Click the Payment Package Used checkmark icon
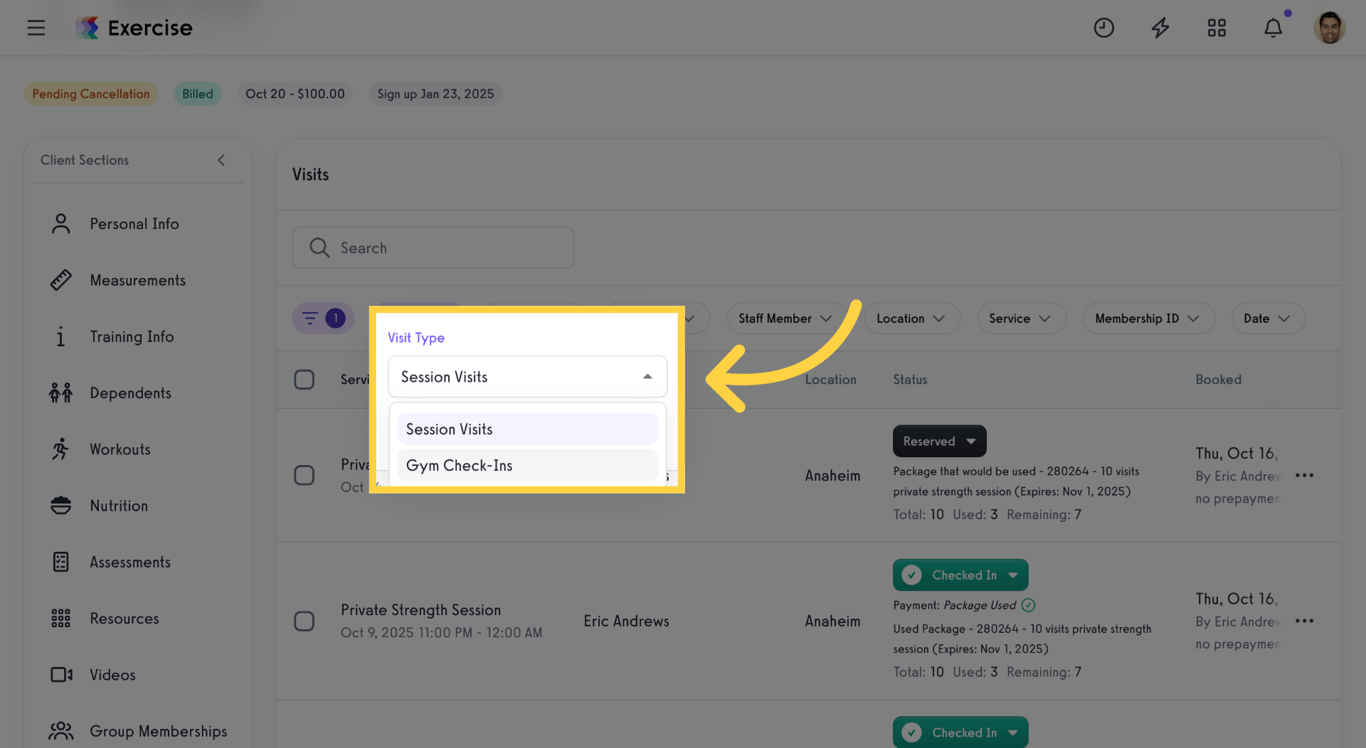The height and width of the screenshot is (748, 1366). 1028,605
